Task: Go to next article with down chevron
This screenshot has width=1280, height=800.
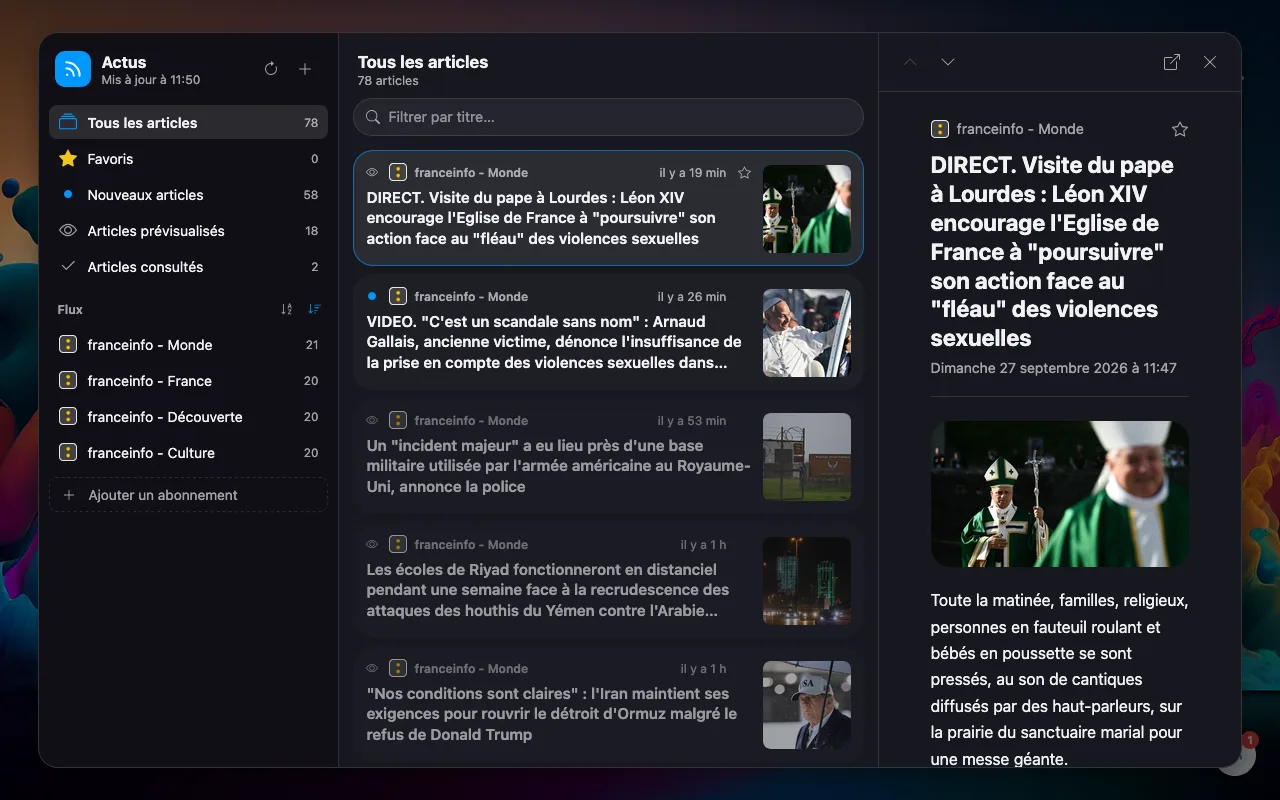Action: pos(948,62)
